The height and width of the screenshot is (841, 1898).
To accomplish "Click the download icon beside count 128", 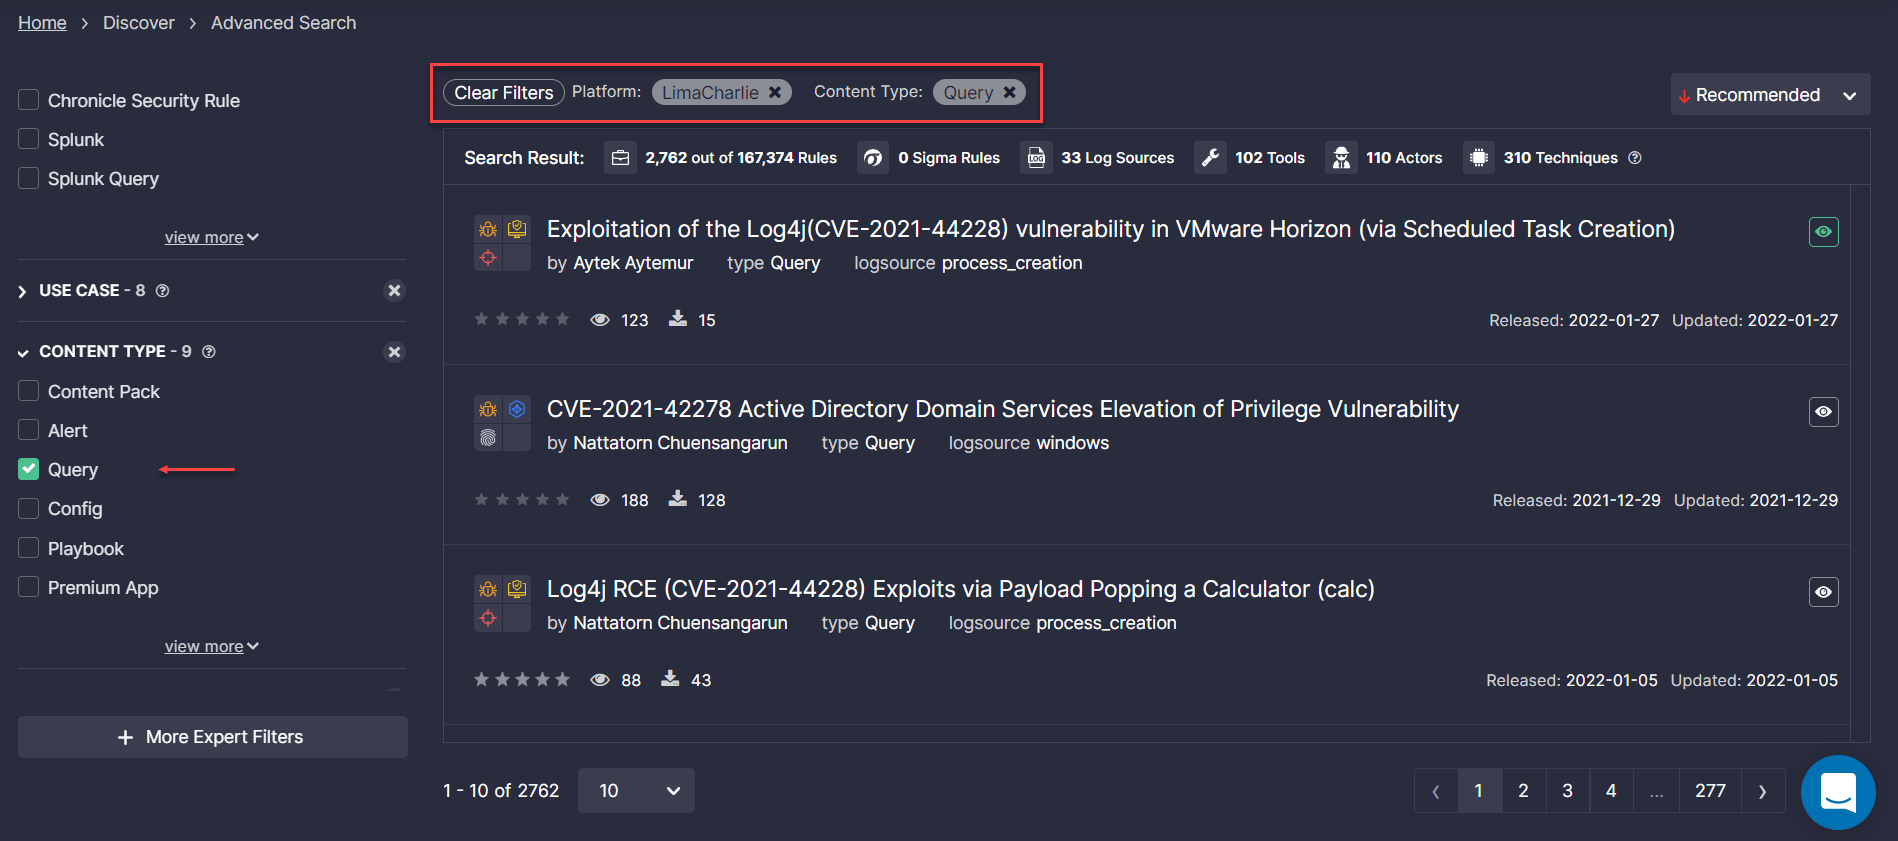I will [x=678, y=499].
